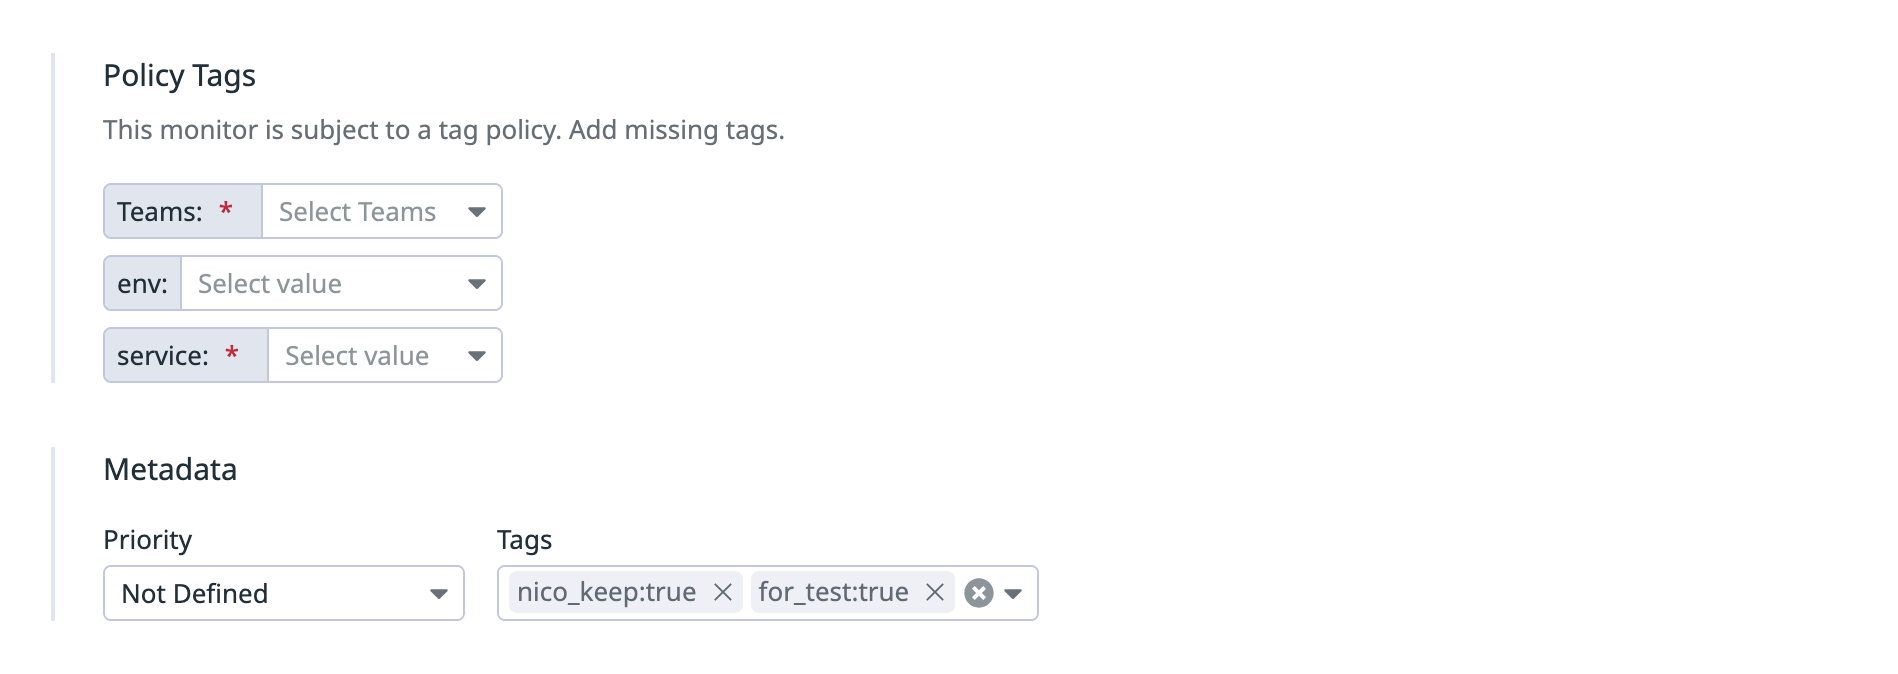Click the service: policy tag label
Screen dimensions: 1898x674
[x=163, y=356]
